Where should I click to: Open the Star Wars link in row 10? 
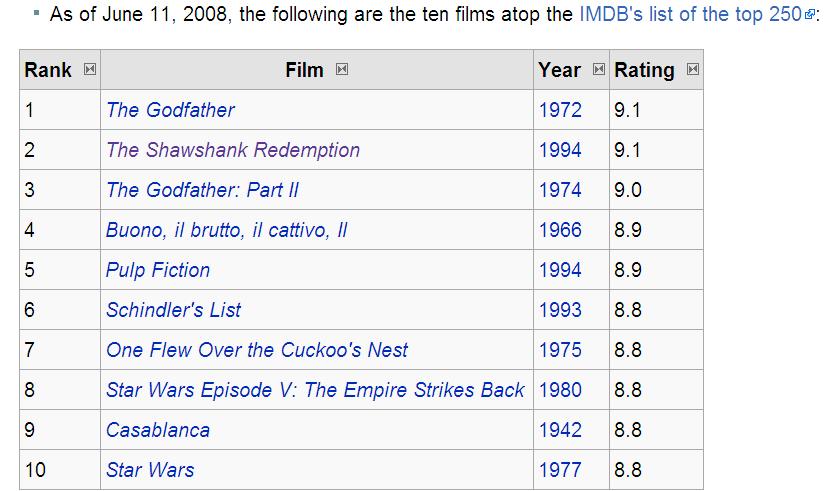[150, 469]
